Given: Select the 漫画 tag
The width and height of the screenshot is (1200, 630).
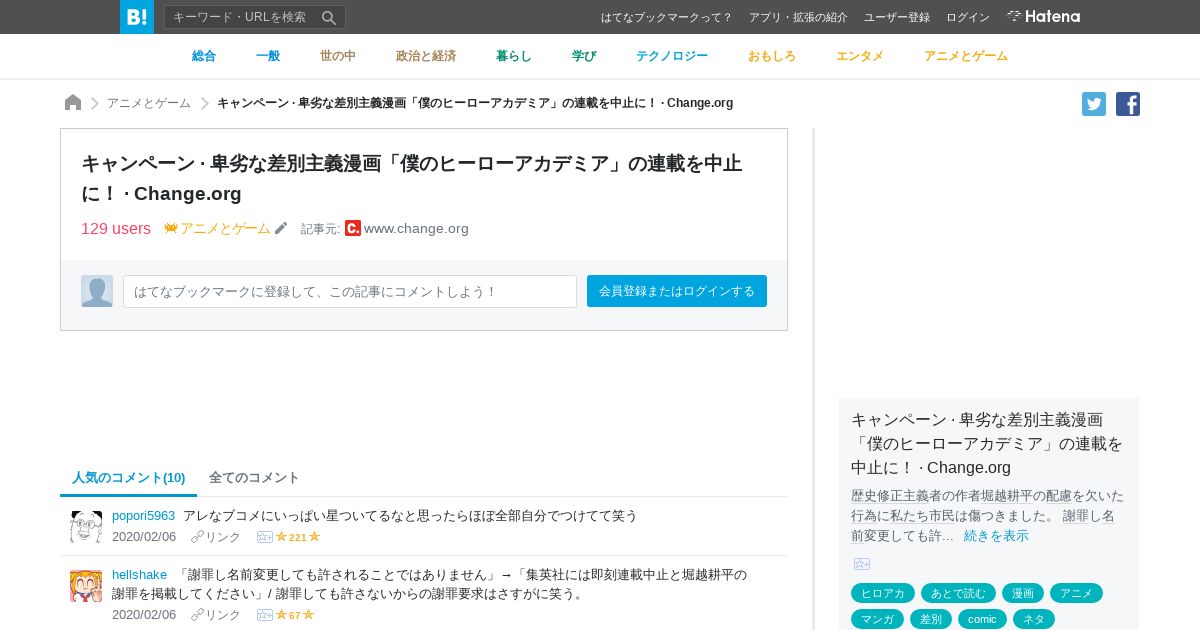Looking at the screenshot, I should [x=1023, y=593].
